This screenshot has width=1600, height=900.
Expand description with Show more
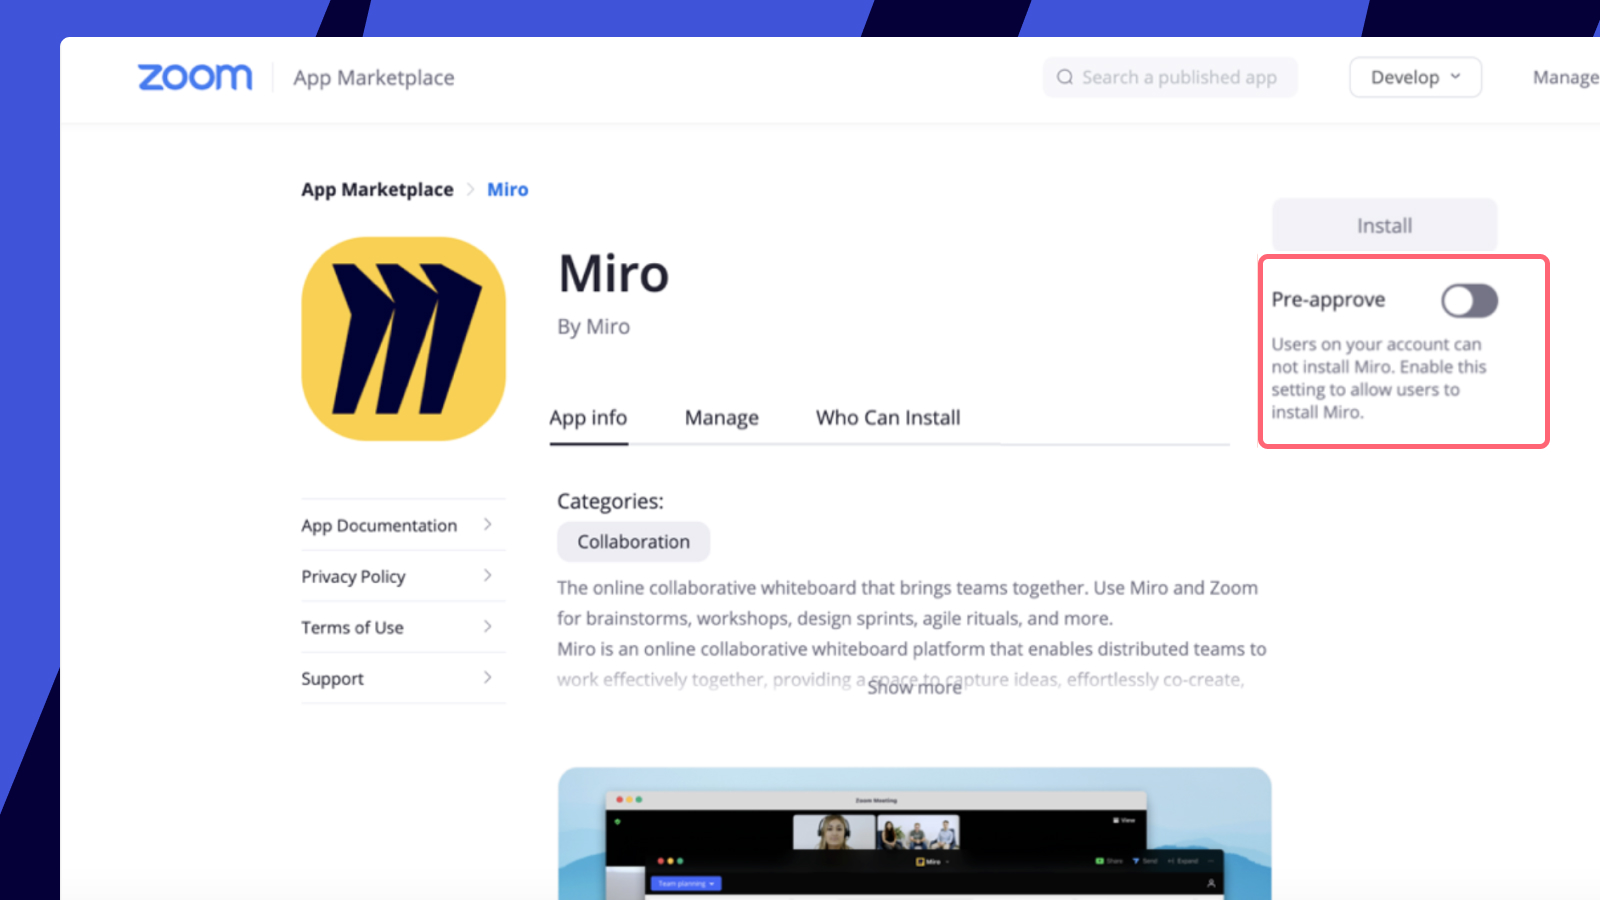pyautogui.click(x=914, y=688)
